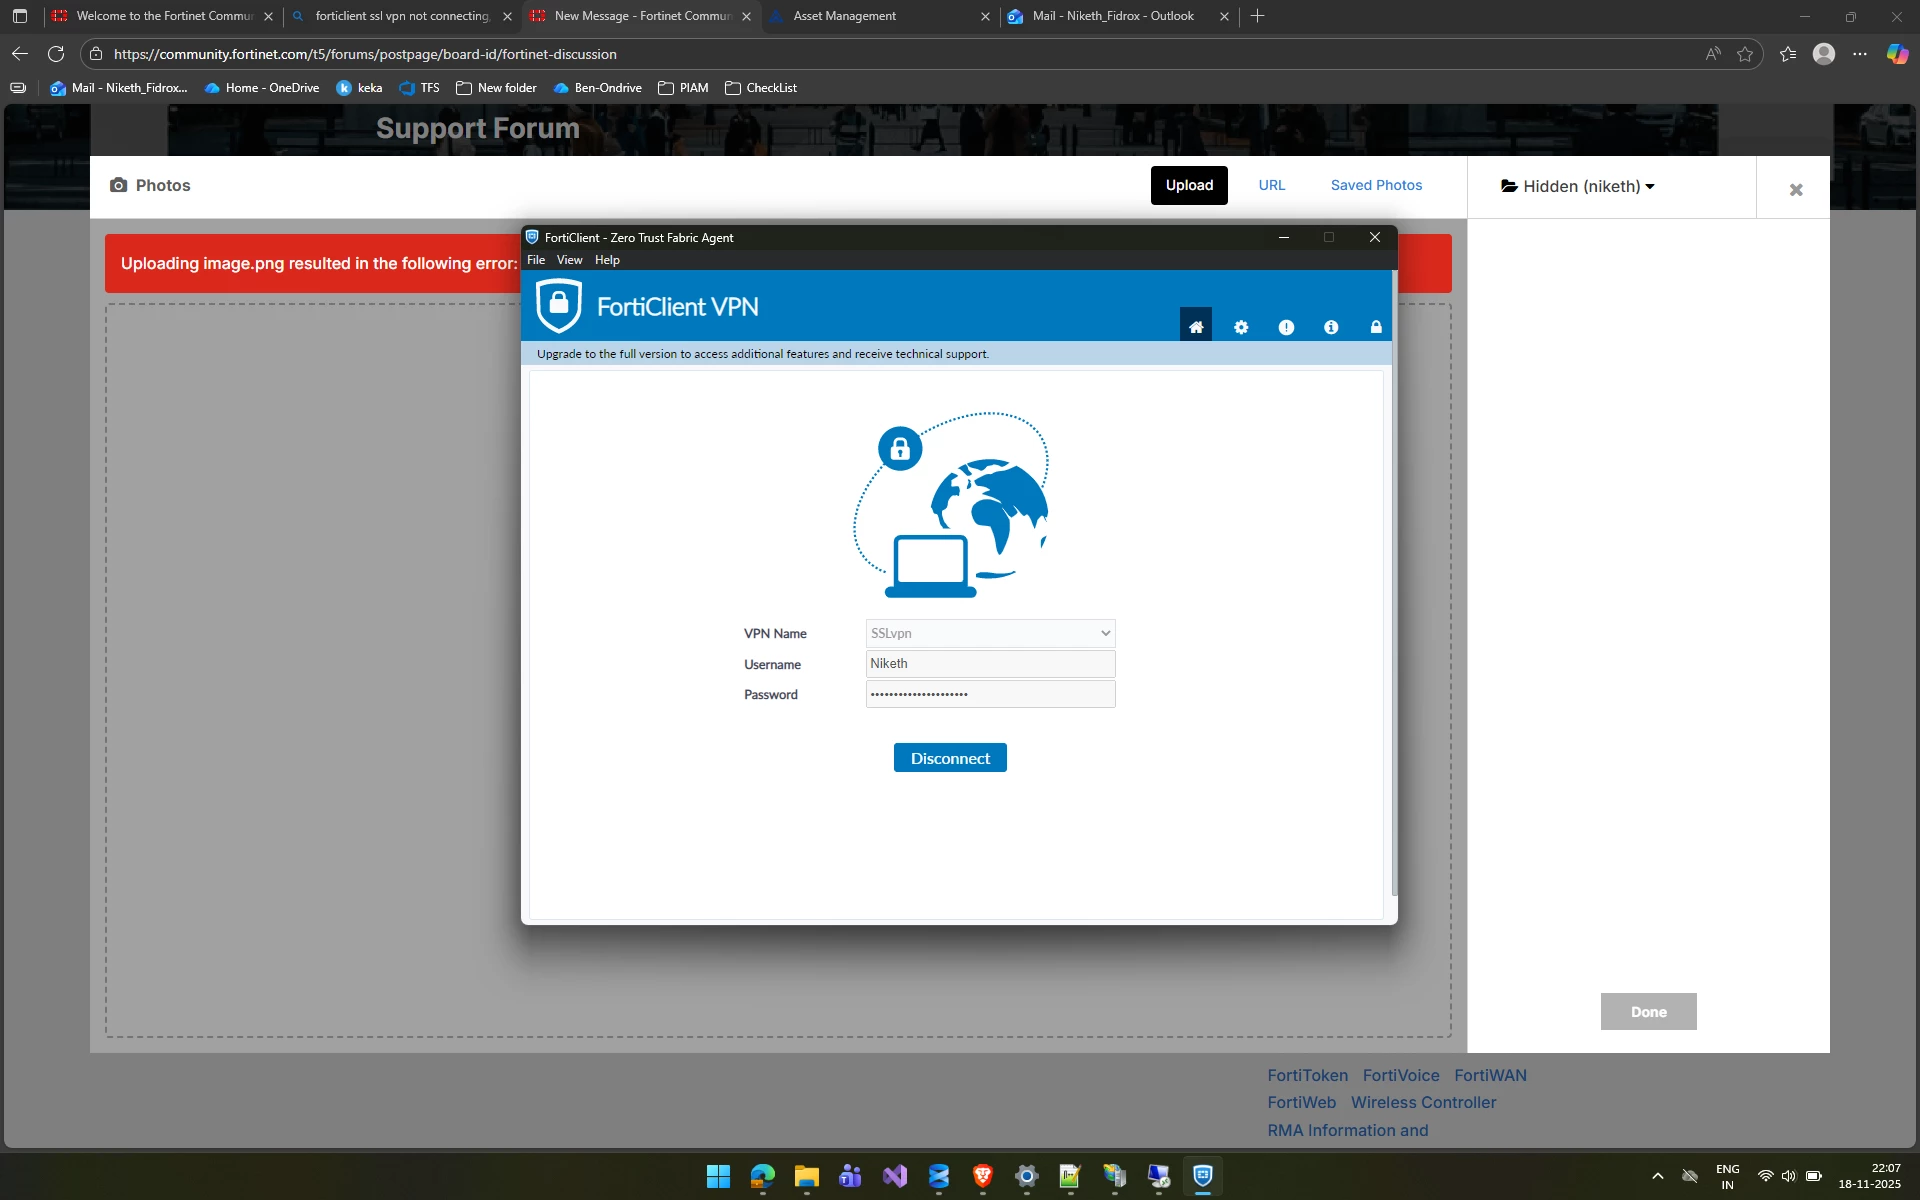Click FortiClient window vertical scrollbar
1920x1200 pixels.
pos(1394,582)
